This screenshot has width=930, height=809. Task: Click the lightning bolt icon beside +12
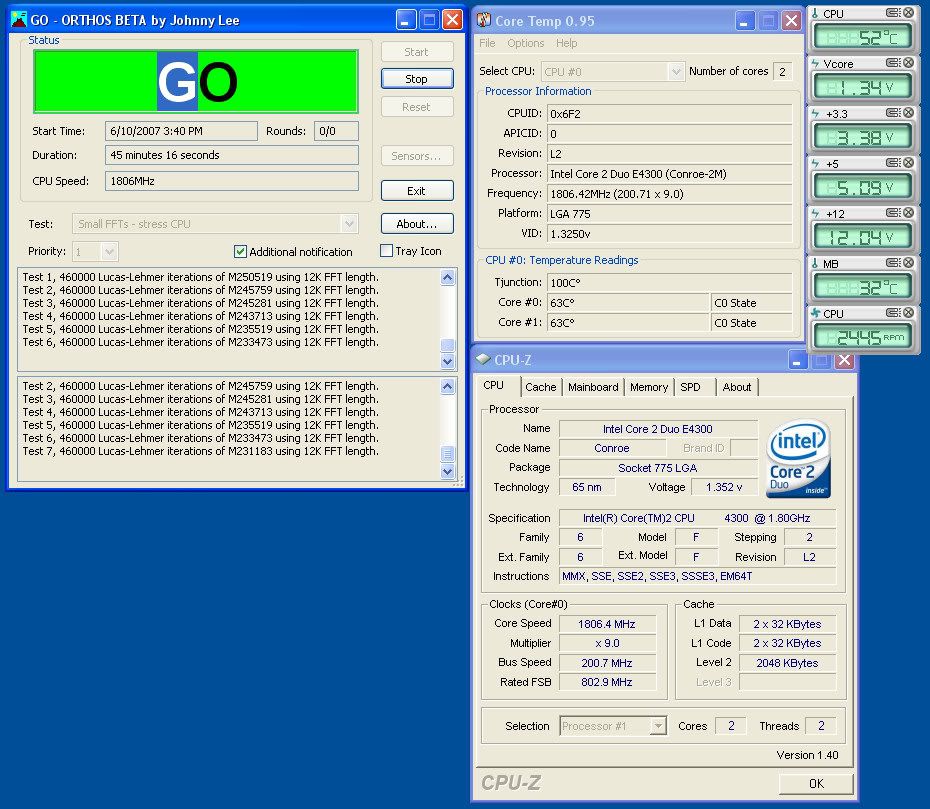(x=816, y=214)
